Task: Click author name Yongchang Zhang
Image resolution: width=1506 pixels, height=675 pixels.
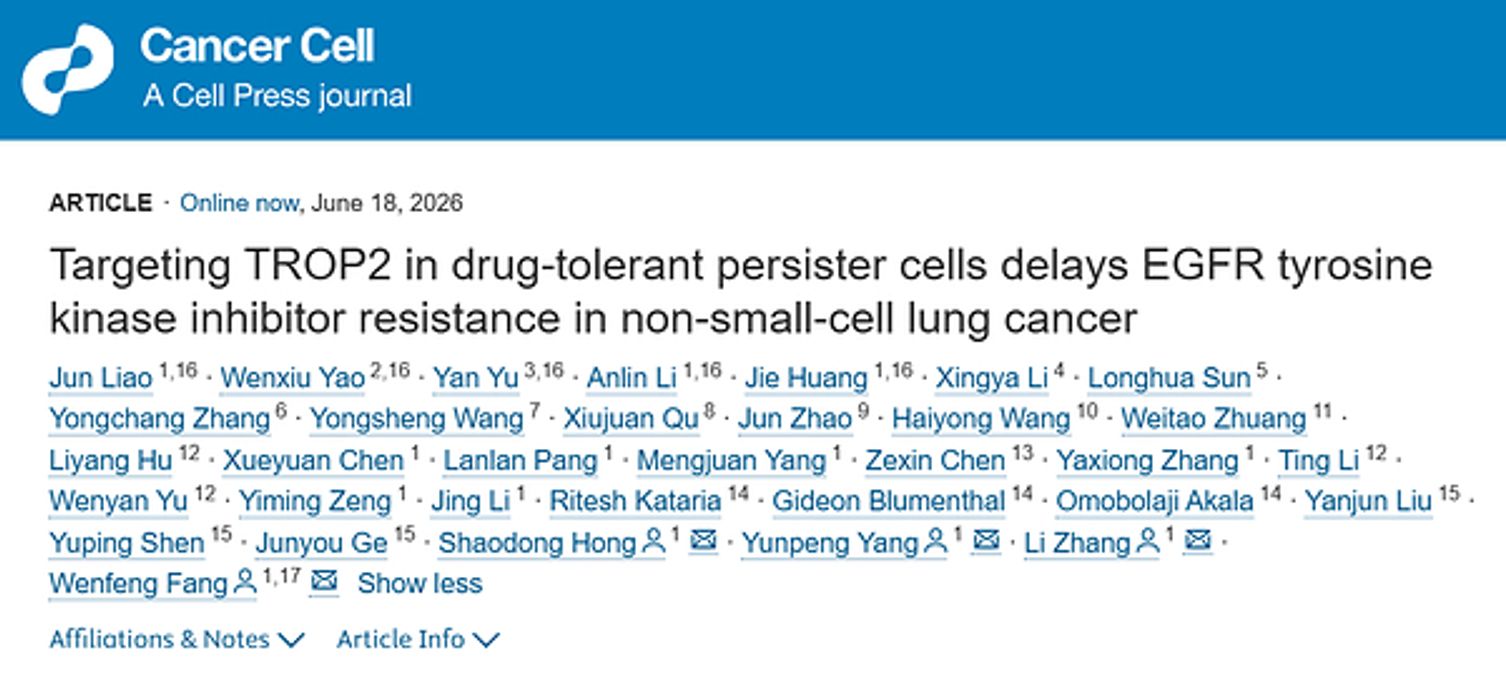Action: point(160,419)
